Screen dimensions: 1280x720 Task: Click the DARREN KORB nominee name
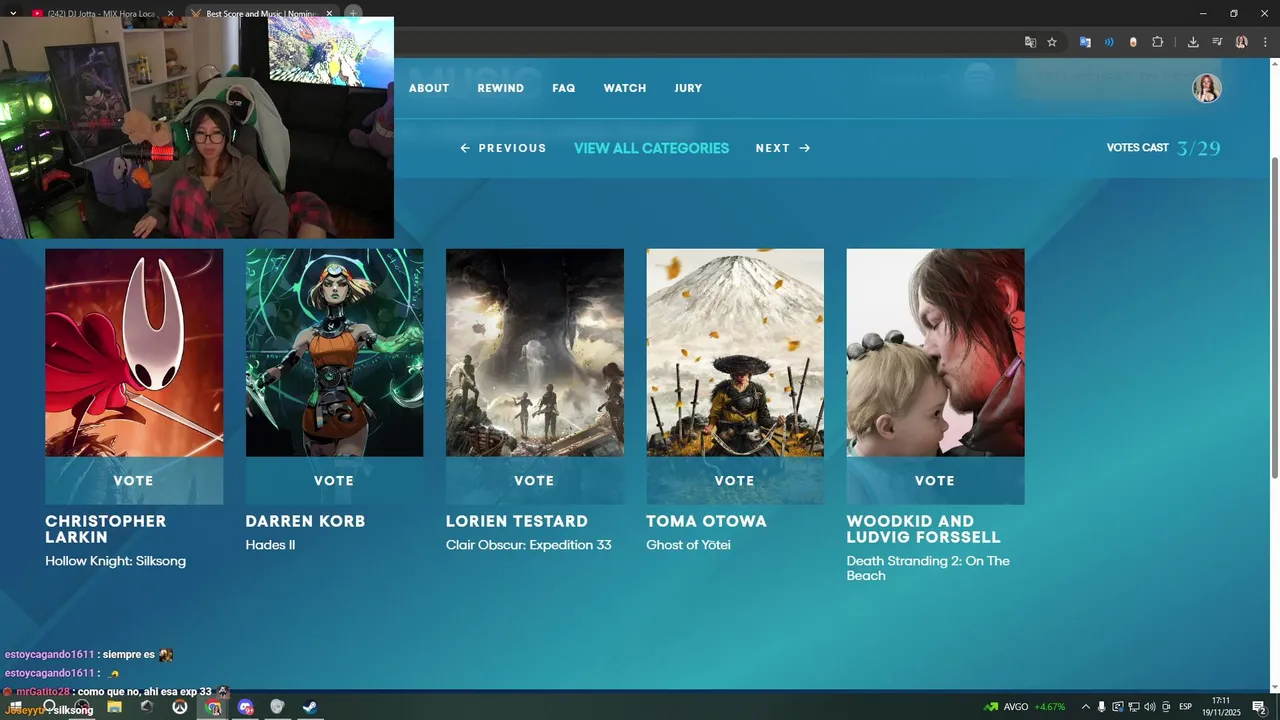coord(305,521)
